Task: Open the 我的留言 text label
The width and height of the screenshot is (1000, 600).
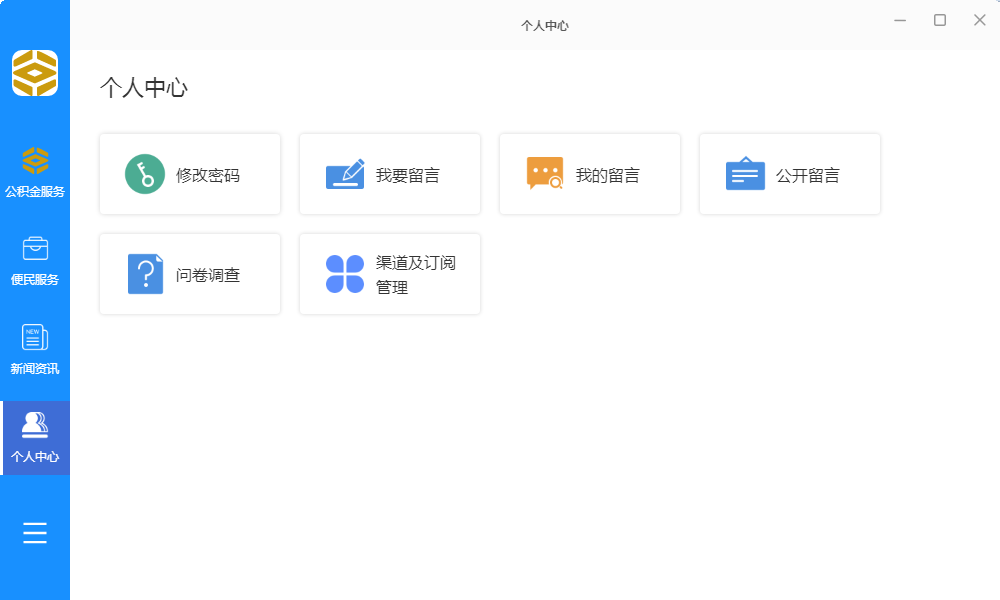Action: pos(608,175)
